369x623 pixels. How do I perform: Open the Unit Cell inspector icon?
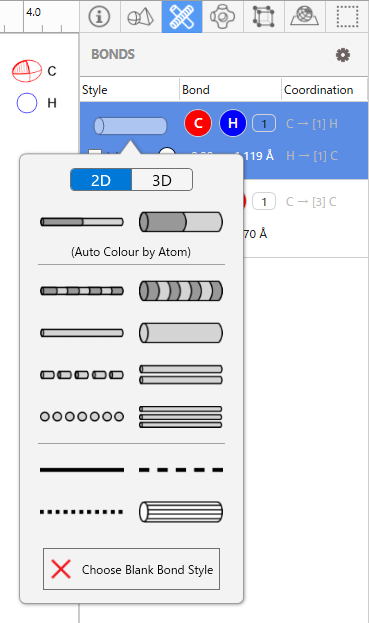tap(264, 17)
